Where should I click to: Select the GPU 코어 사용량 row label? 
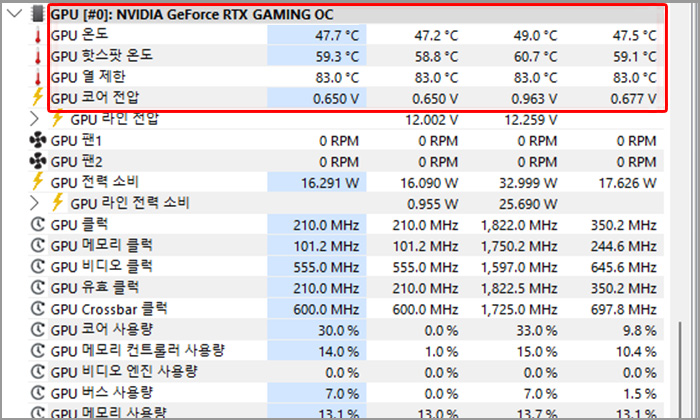(x=101, y=330)
